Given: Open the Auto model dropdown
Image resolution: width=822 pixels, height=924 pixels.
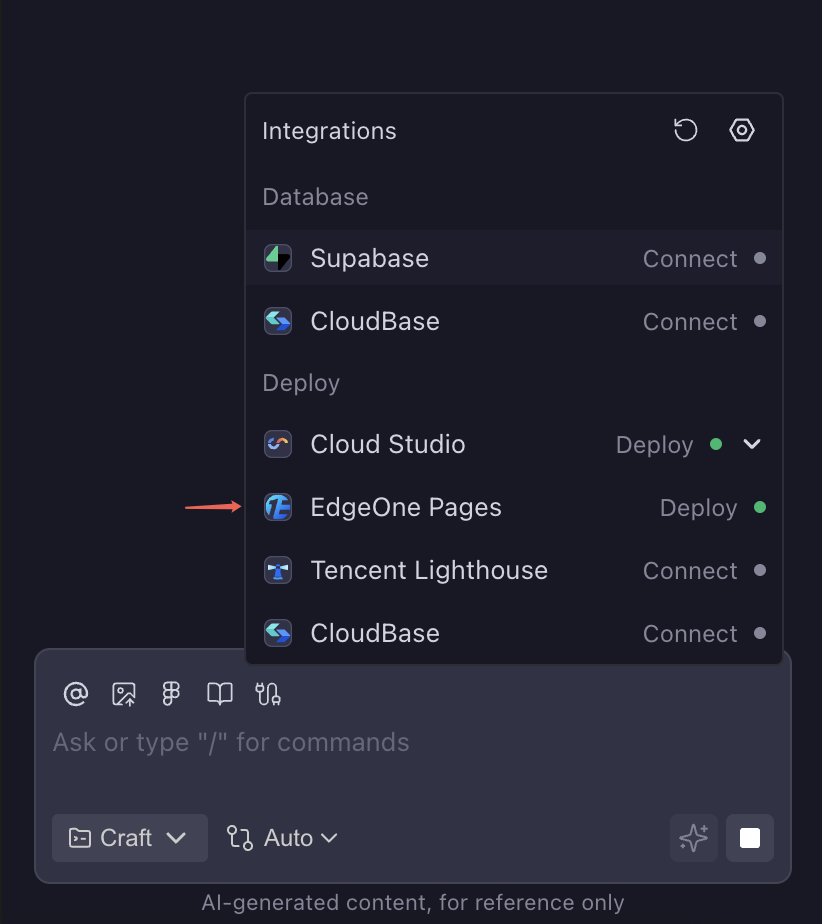Looking at the screenshot, I should click(x=282, y=838).
